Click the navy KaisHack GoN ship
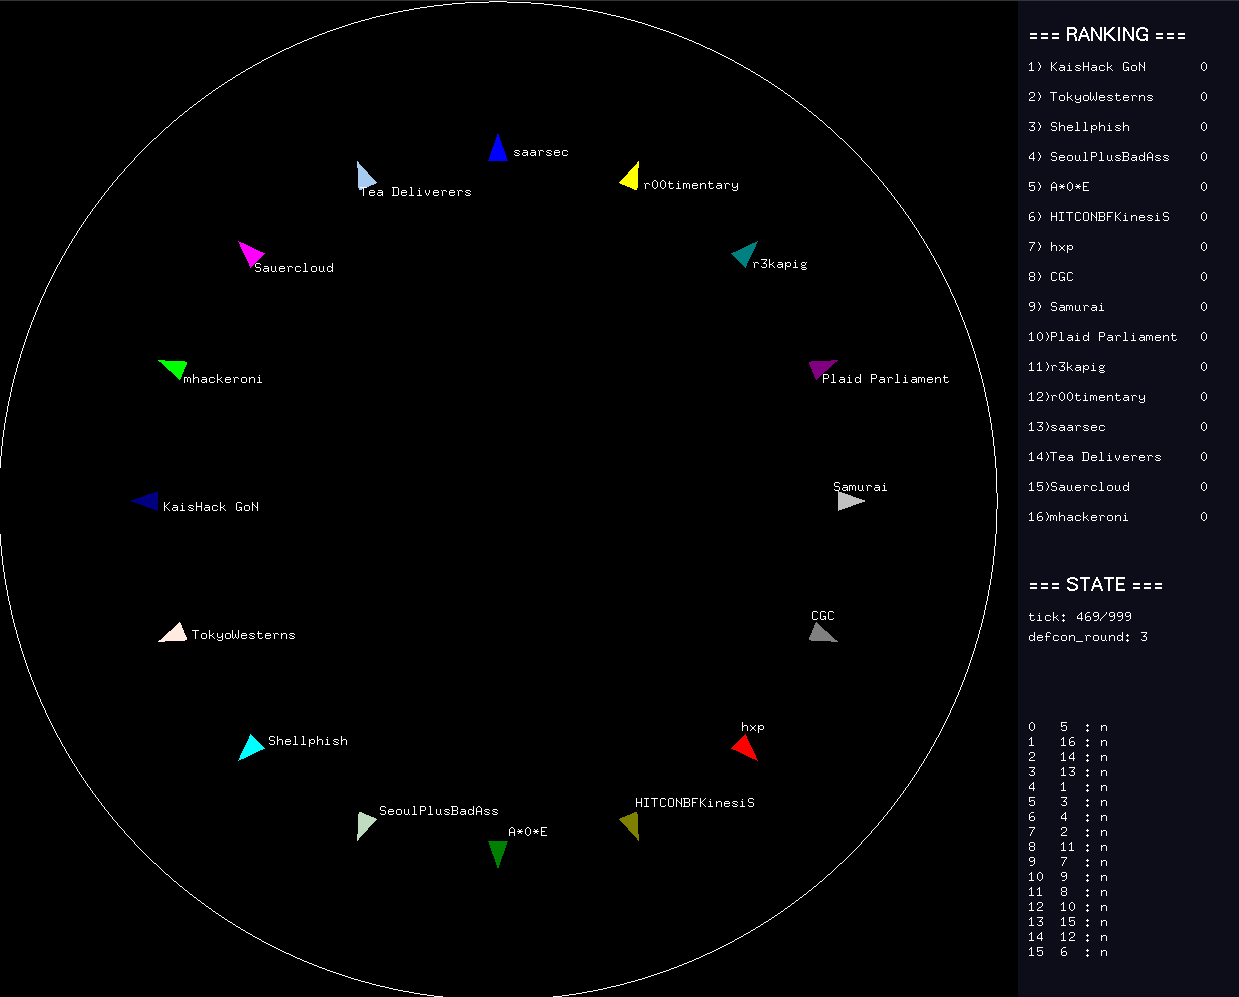Image resolution: width=1239 pixels, height=997 pixels. tap(147, 501)
